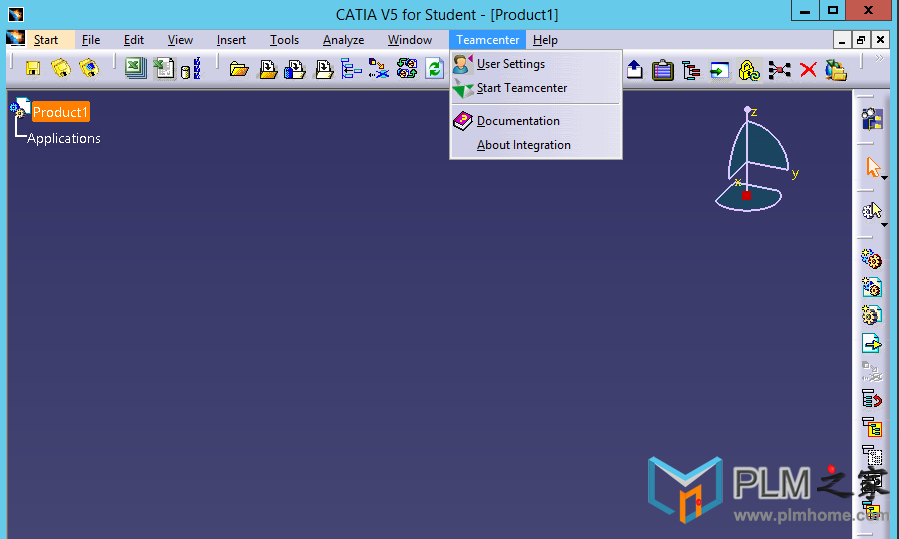The height and width of the screenshot is (539, 899).
Task: Click the red and cyan hierarchy tree icon
Action: tap(691, 71)
